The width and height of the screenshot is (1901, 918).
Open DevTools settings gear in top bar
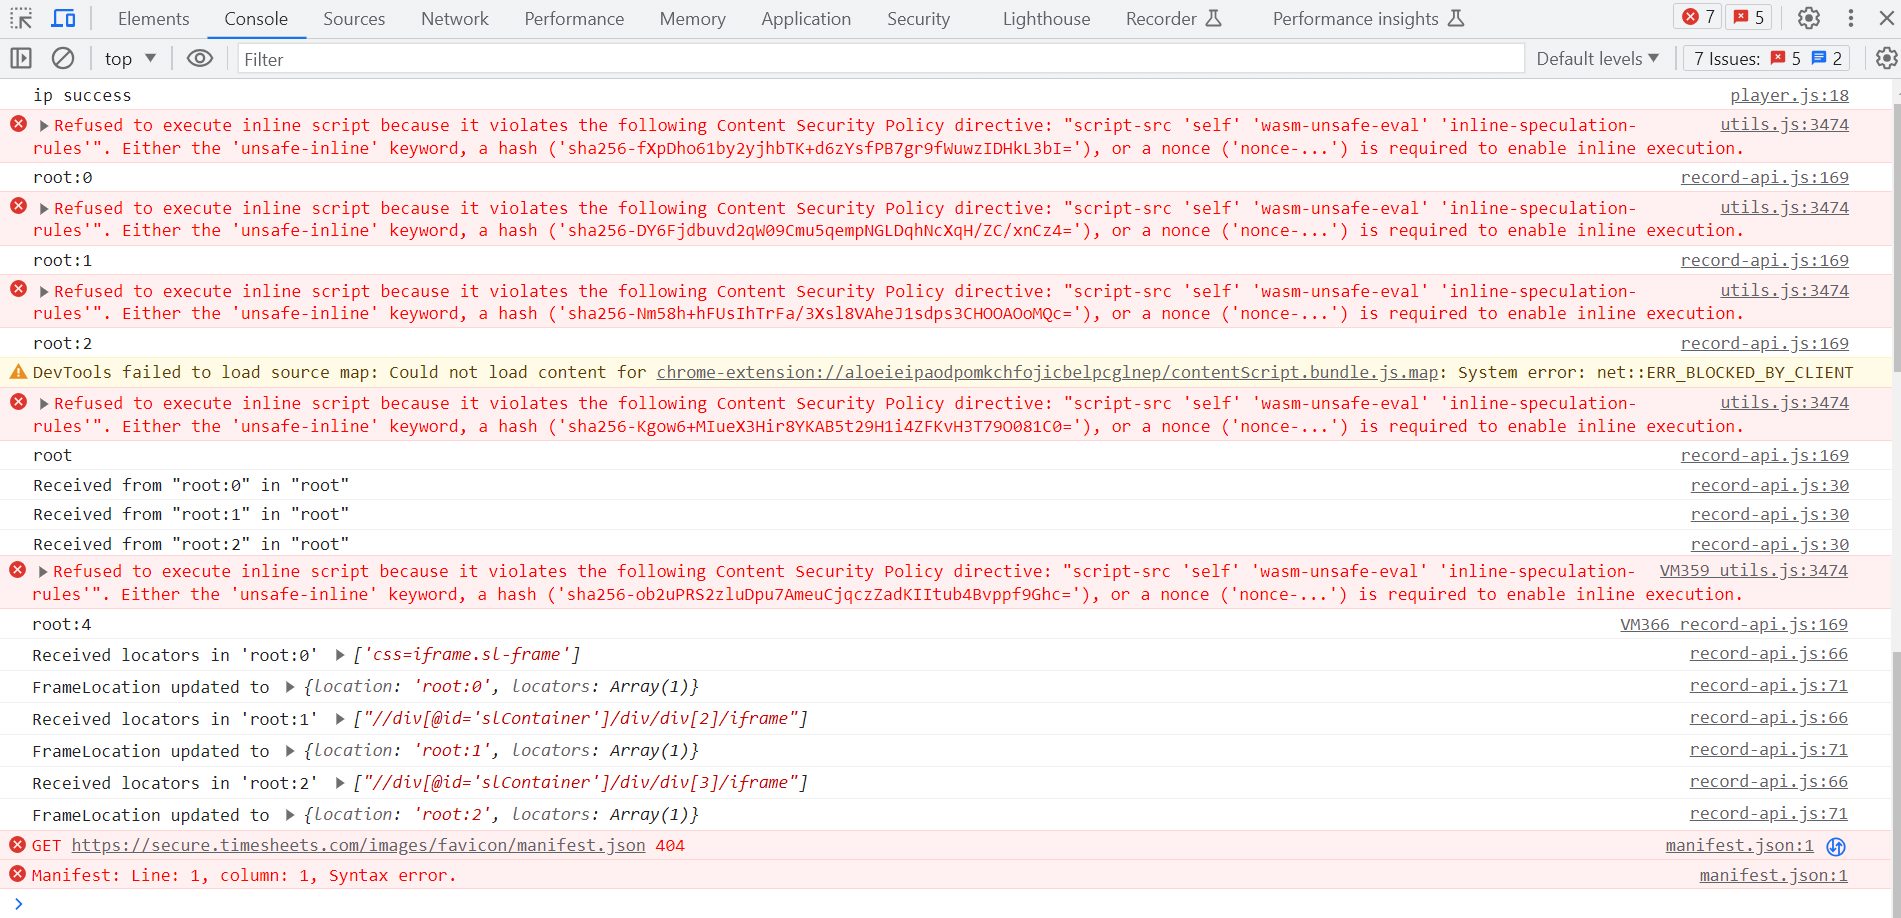pyautogui.click(x=1808, y=18)
